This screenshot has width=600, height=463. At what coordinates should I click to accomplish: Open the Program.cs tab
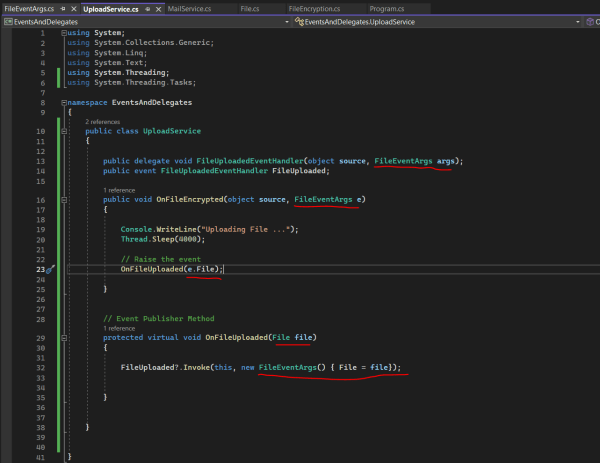tap(387, 9)
